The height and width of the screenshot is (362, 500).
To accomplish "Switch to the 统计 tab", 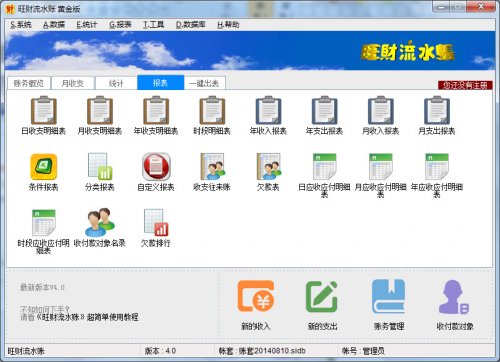I will click(116, 83).
